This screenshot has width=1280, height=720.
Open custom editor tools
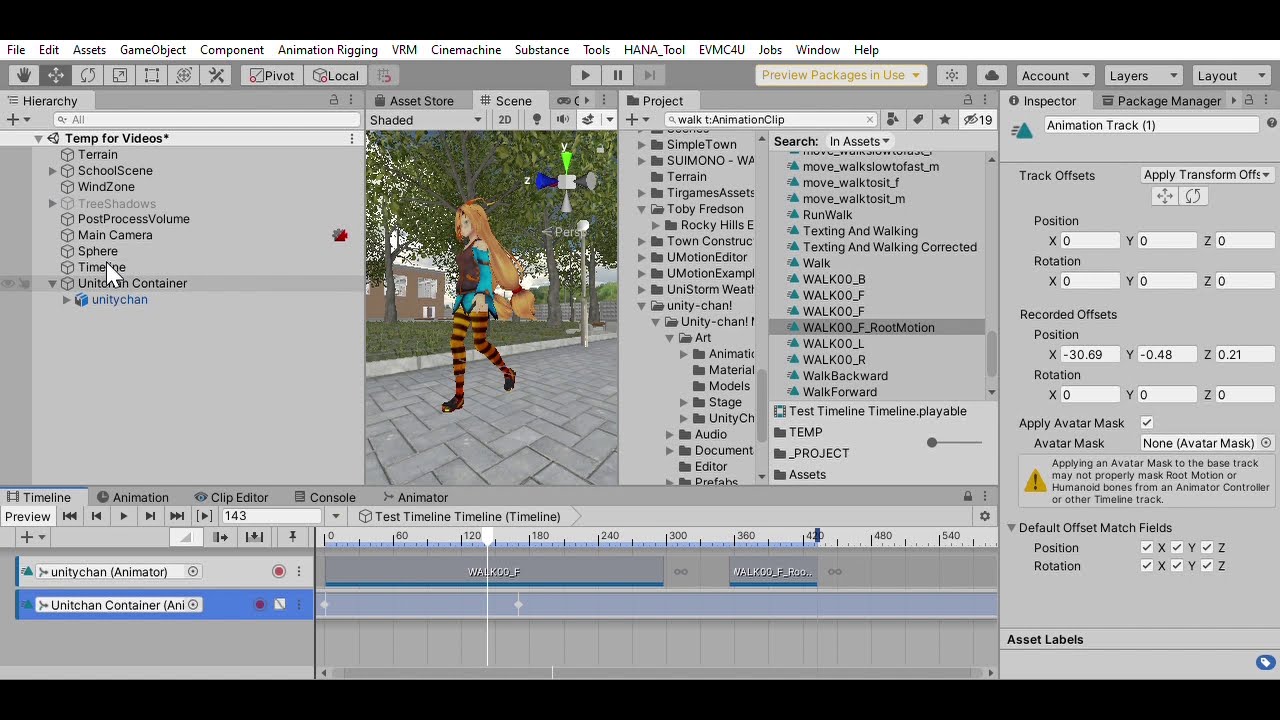click(216, 75)
